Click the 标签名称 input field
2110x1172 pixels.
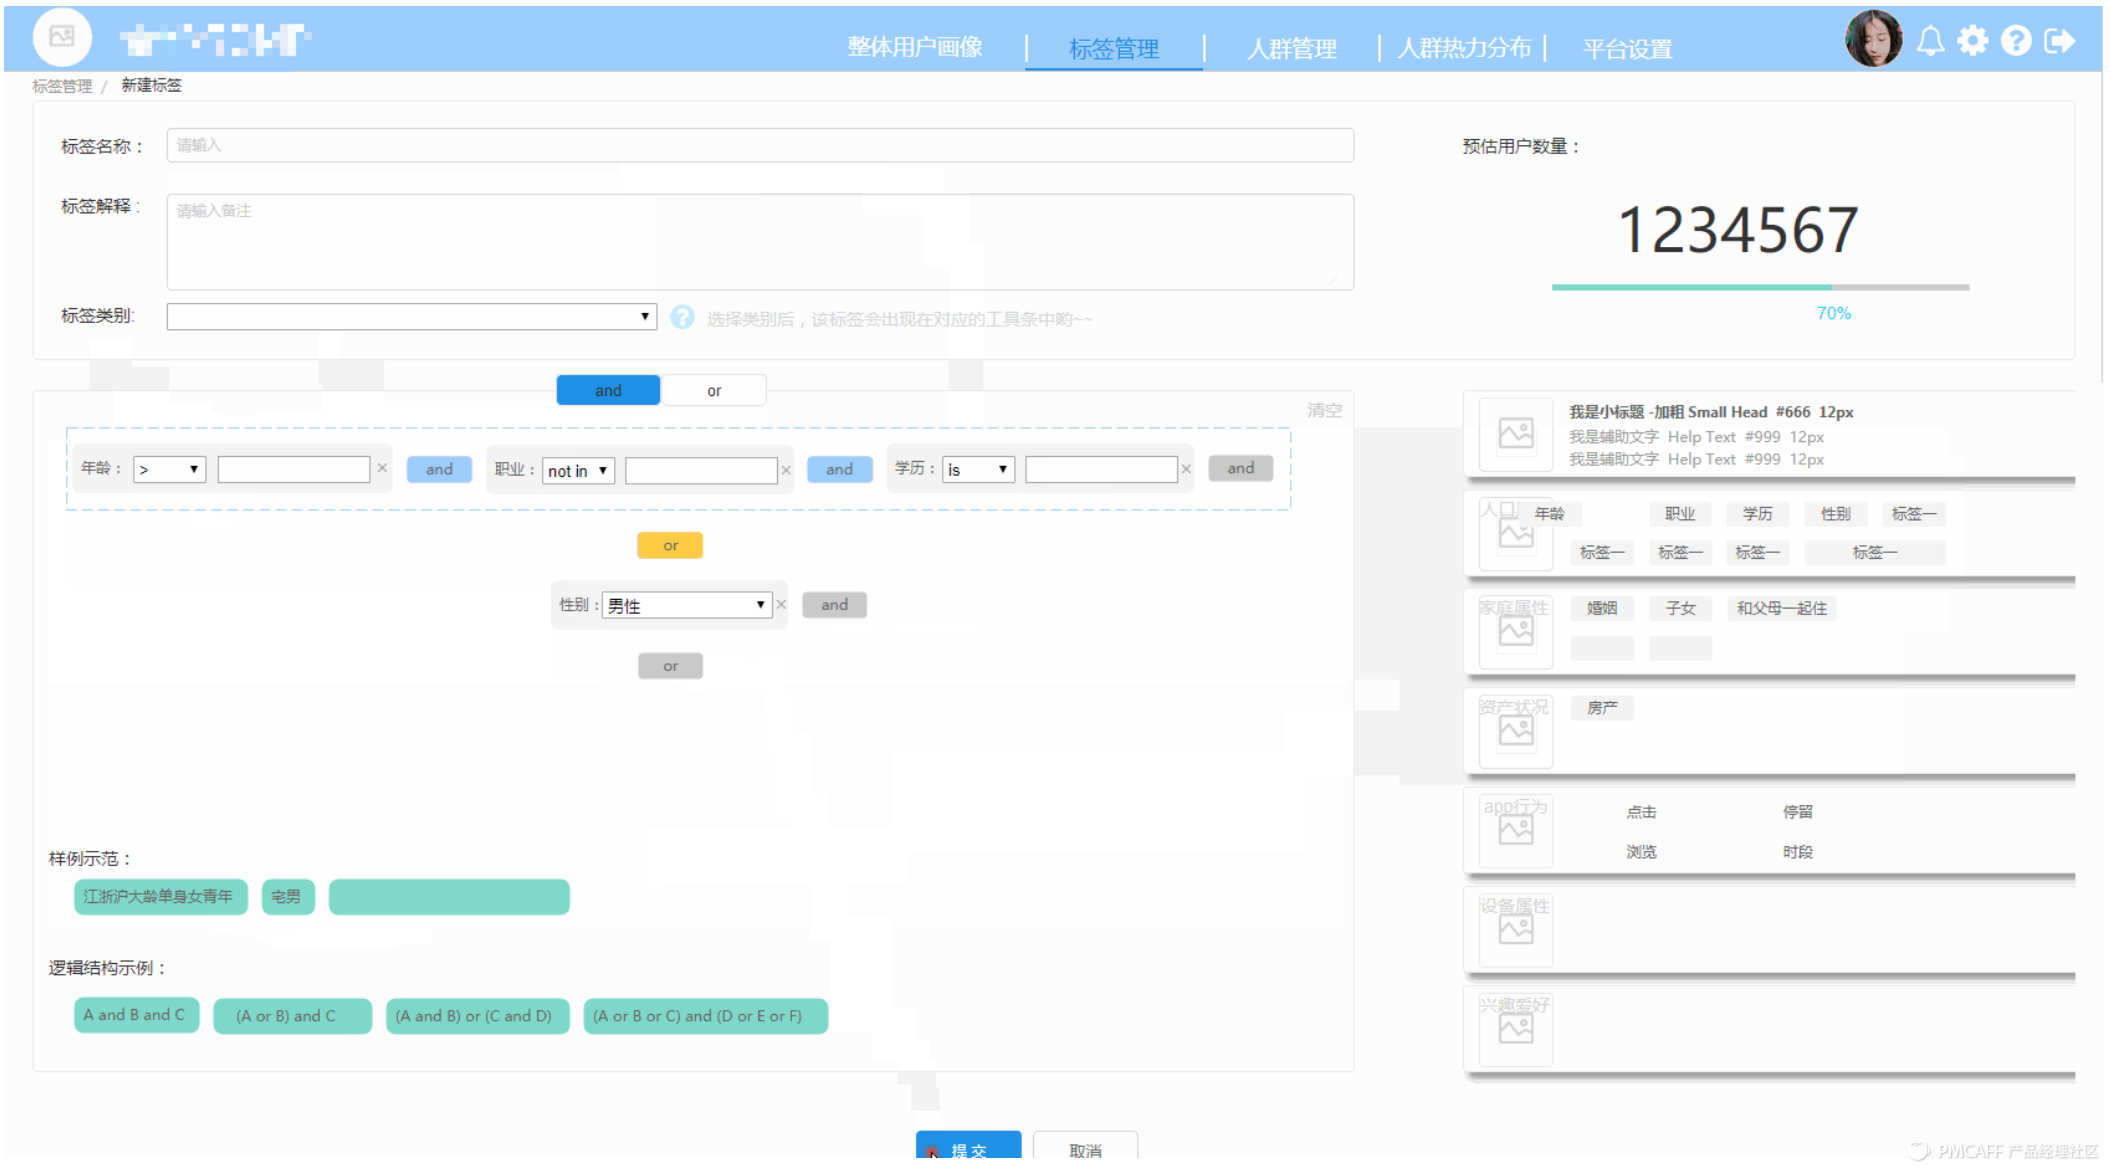(760, 145)
